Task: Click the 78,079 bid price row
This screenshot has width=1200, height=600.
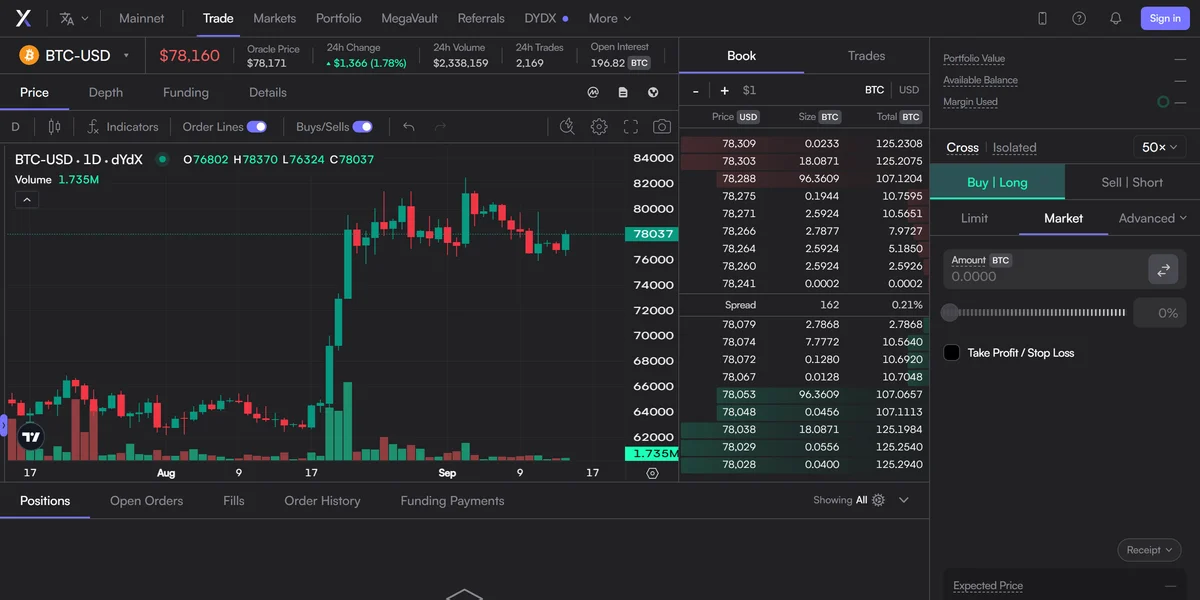Action: click(804, 324)
